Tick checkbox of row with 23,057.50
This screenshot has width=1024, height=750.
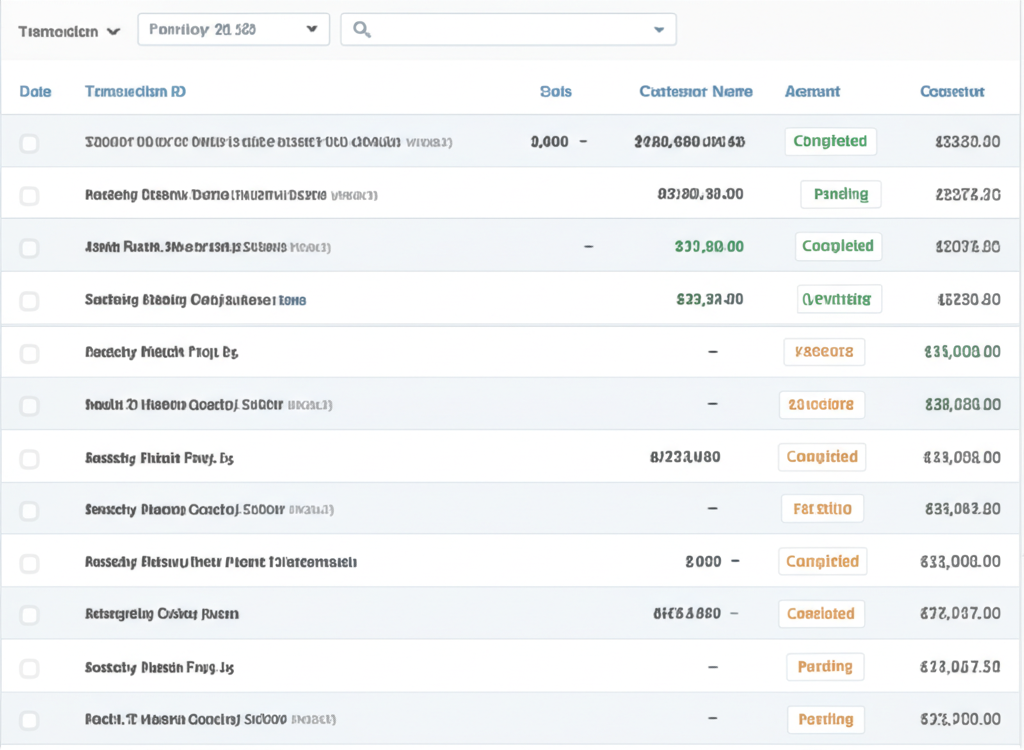29,668
